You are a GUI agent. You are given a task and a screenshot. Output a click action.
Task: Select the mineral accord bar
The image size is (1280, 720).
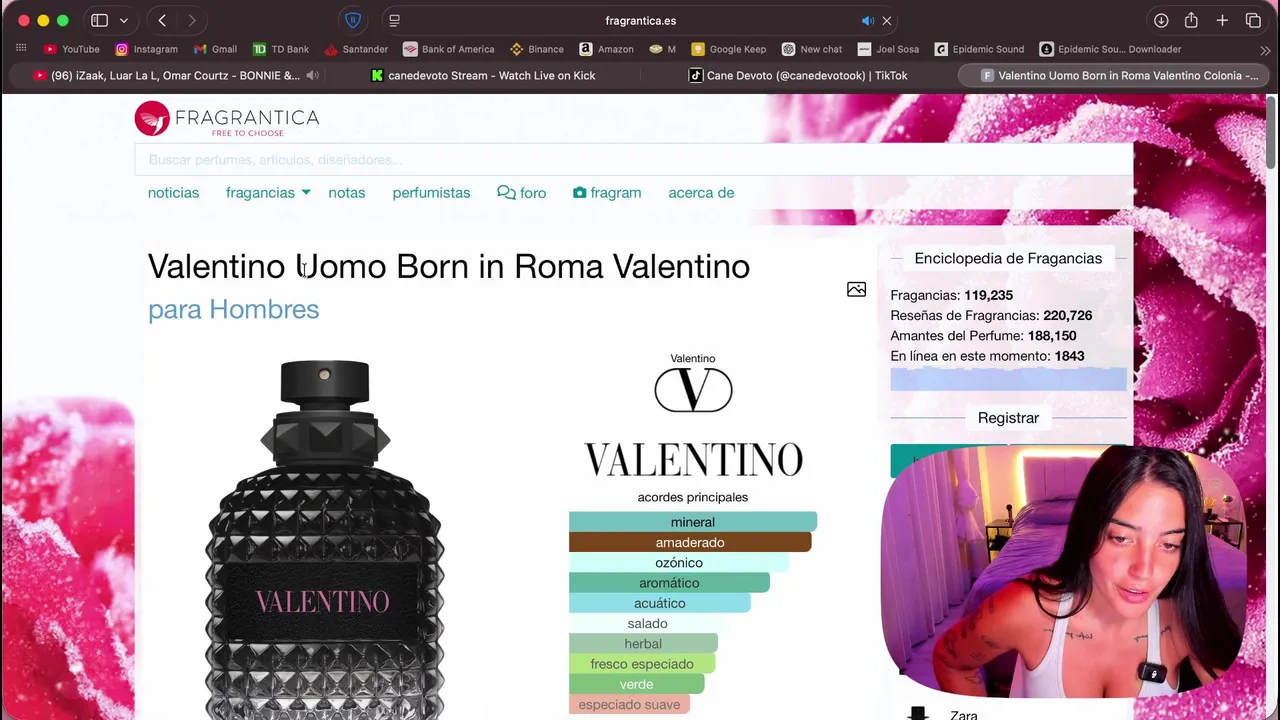click(x=693, y=522)
